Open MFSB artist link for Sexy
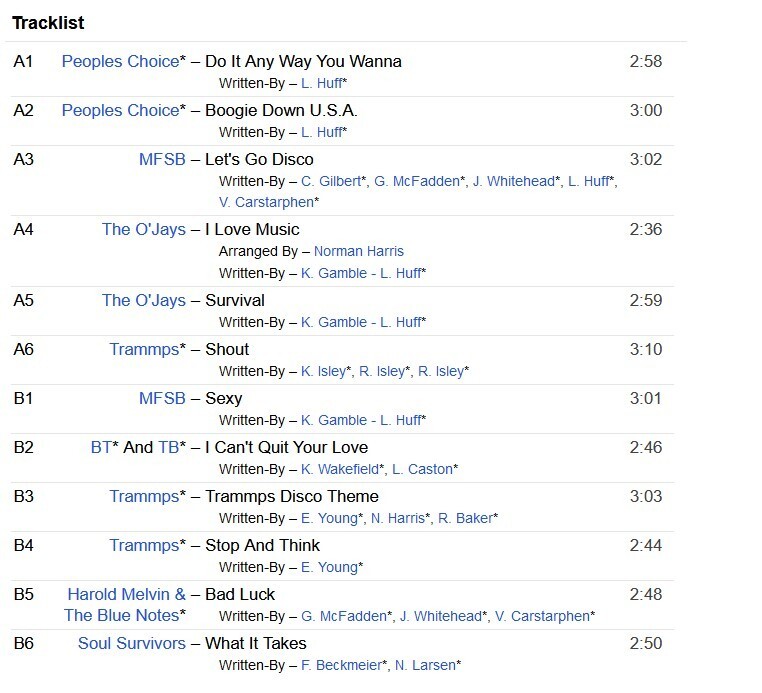 click(x=162, y=398)
